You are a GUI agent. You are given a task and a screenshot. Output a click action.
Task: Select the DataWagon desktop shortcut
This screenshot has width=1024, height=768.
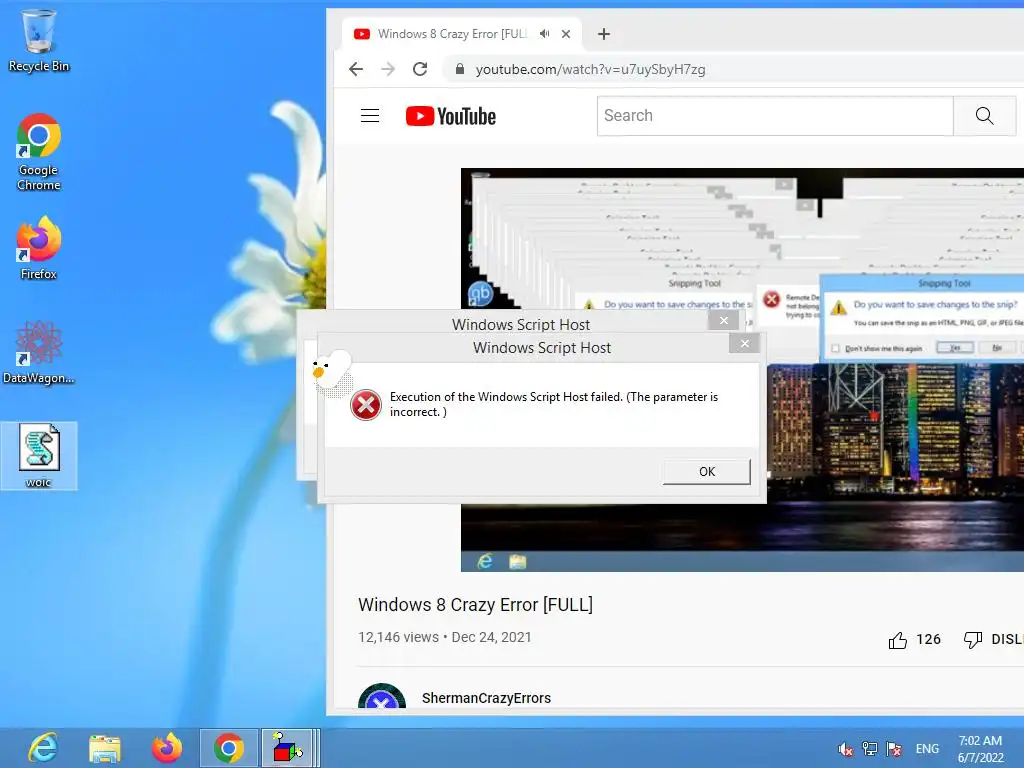[39, 353]
